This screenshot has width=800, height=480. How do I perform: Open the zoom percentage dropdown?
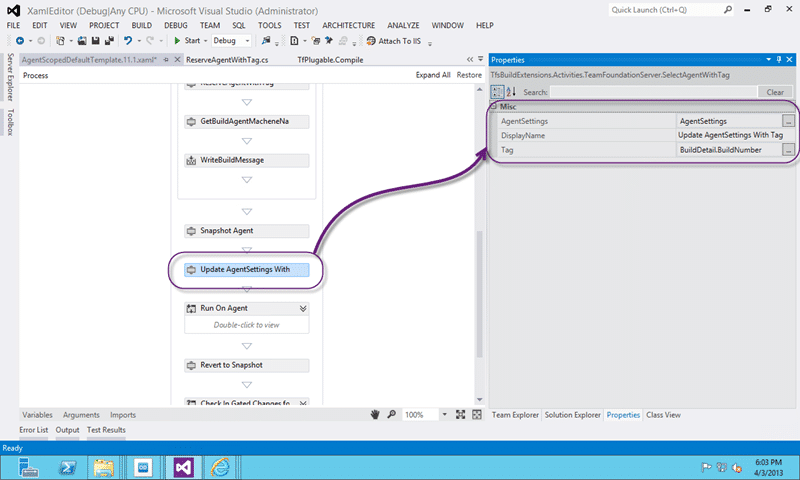click(444, 415)
